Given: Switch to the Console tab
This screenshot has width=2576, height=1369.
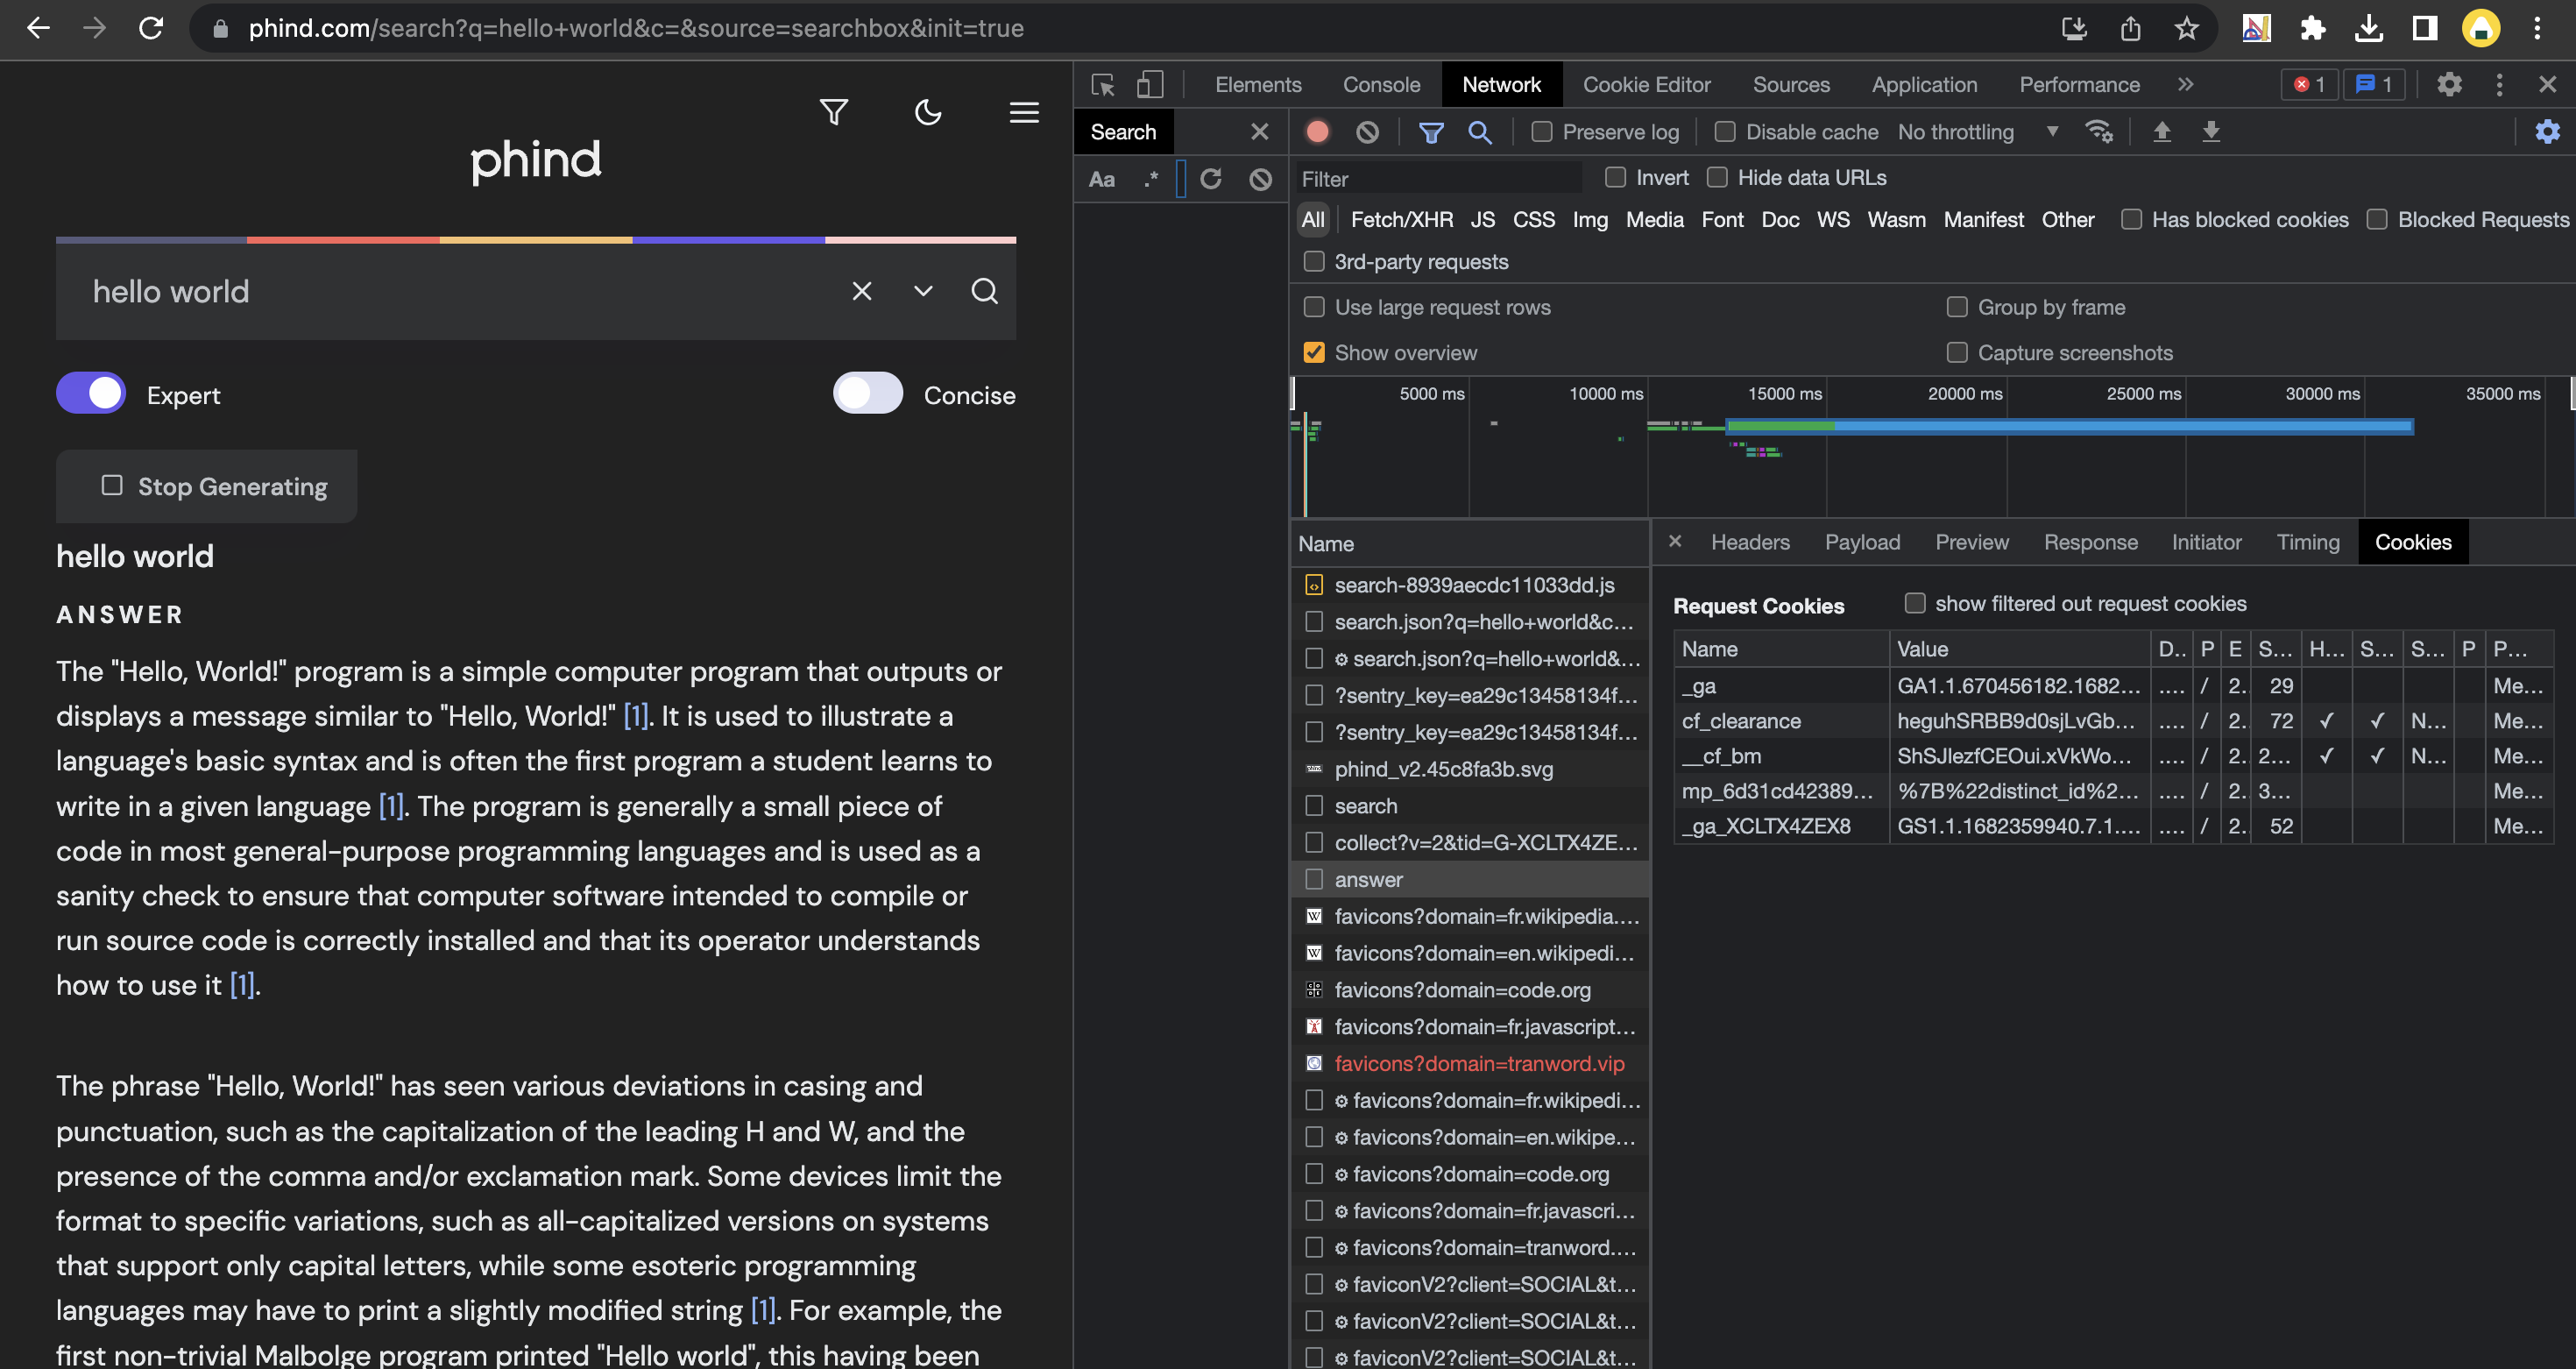Looking at the screenshot, I should (x=1380, y=85).
